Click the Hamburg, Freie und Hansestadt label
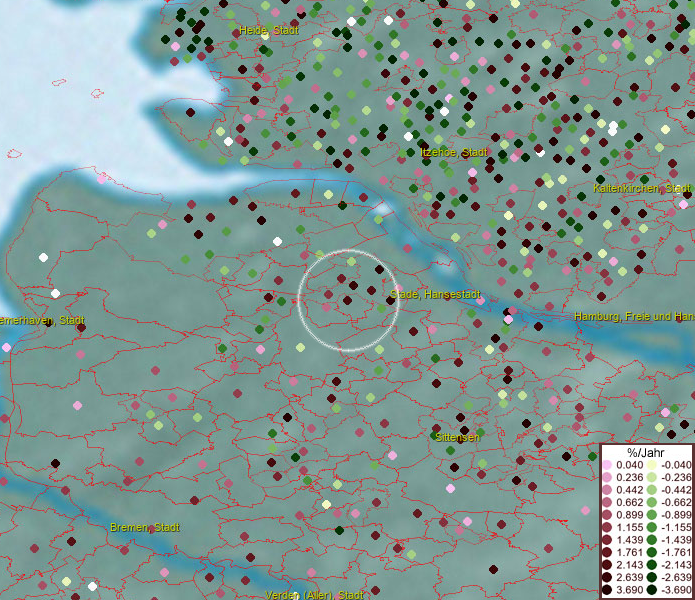This screenshot has width=695, height=600. (634, 316)
